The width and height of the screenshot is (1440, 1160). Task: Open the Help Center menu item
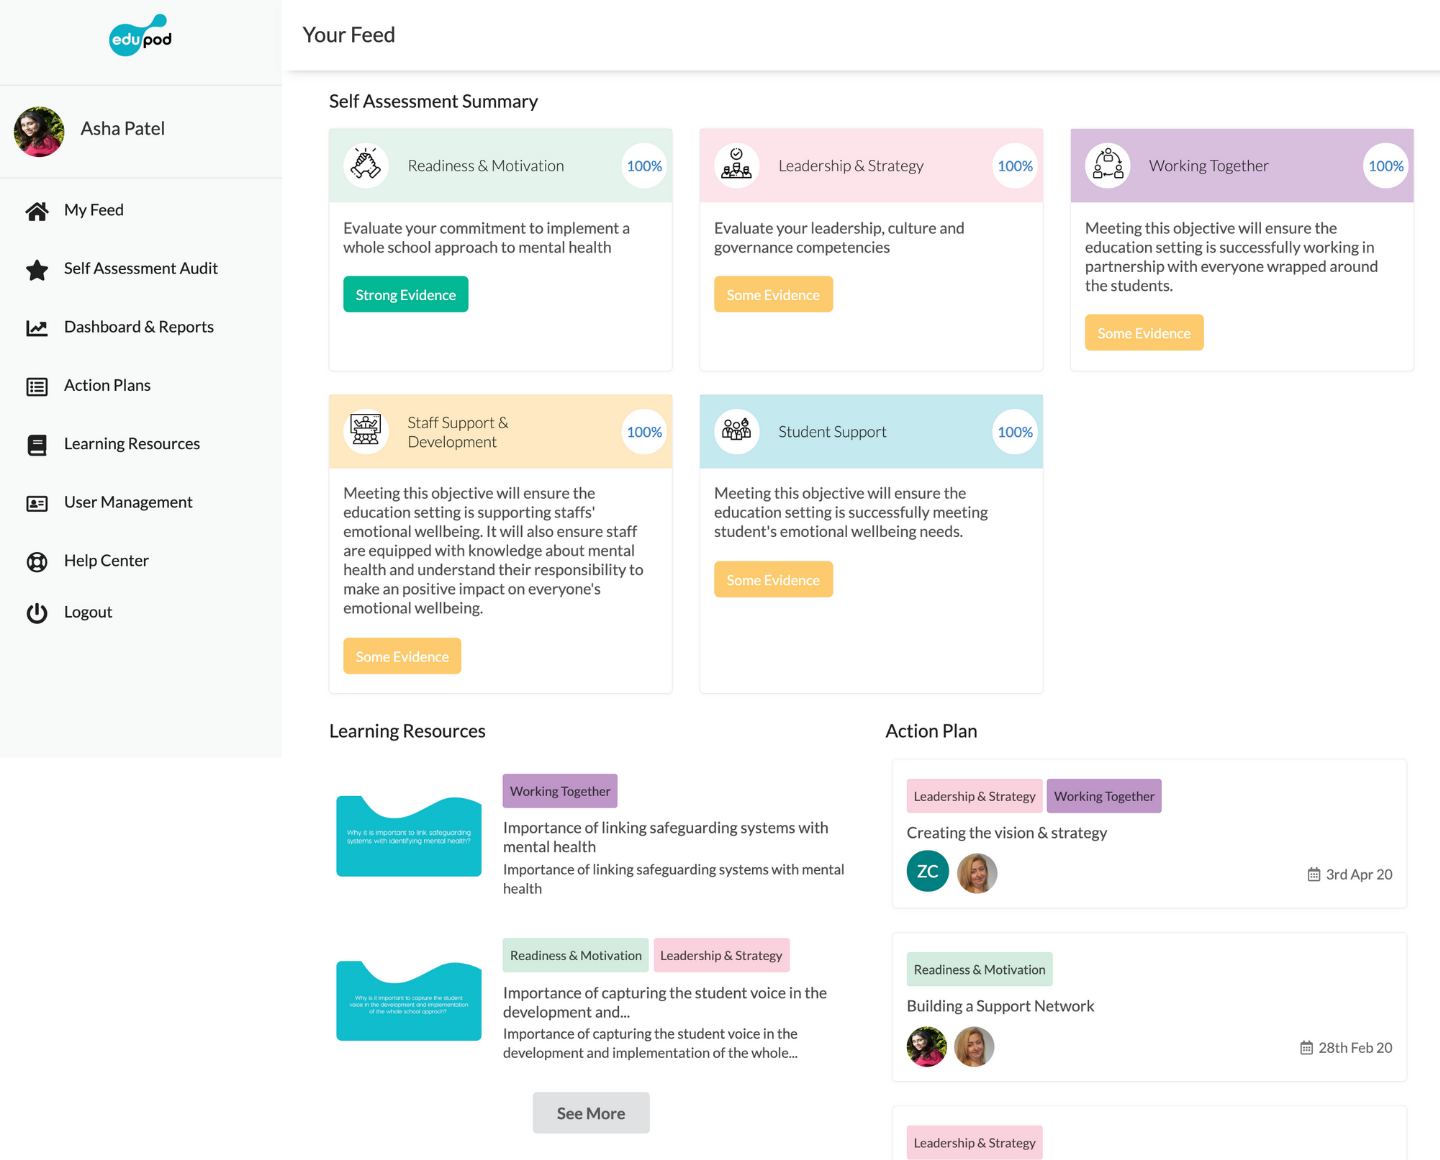[x=106, y=561]
